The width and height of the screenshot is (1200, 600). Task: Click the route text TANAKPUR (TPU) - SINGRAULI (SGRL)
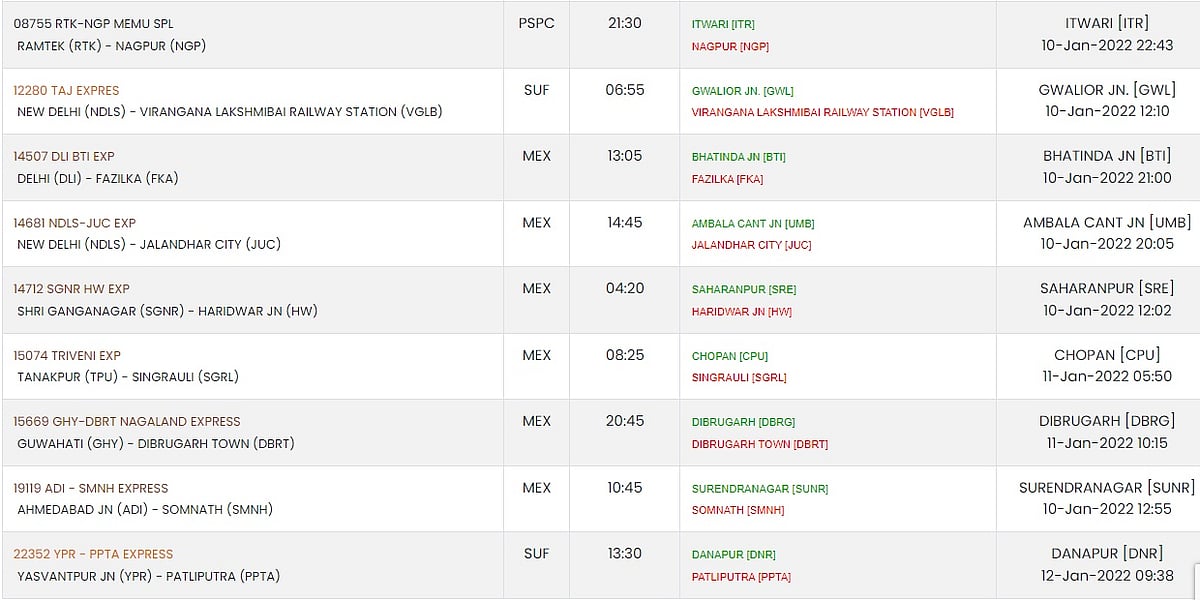click(128, 377)
